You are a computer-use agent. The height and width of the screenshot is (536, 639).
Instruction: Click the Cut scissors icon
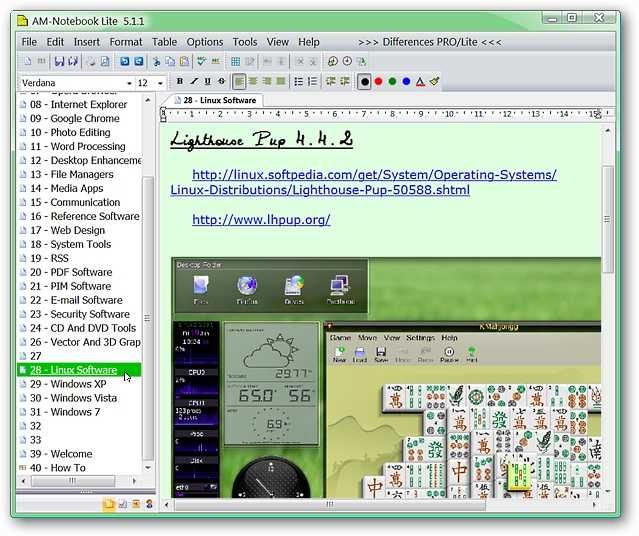point(156,62)
